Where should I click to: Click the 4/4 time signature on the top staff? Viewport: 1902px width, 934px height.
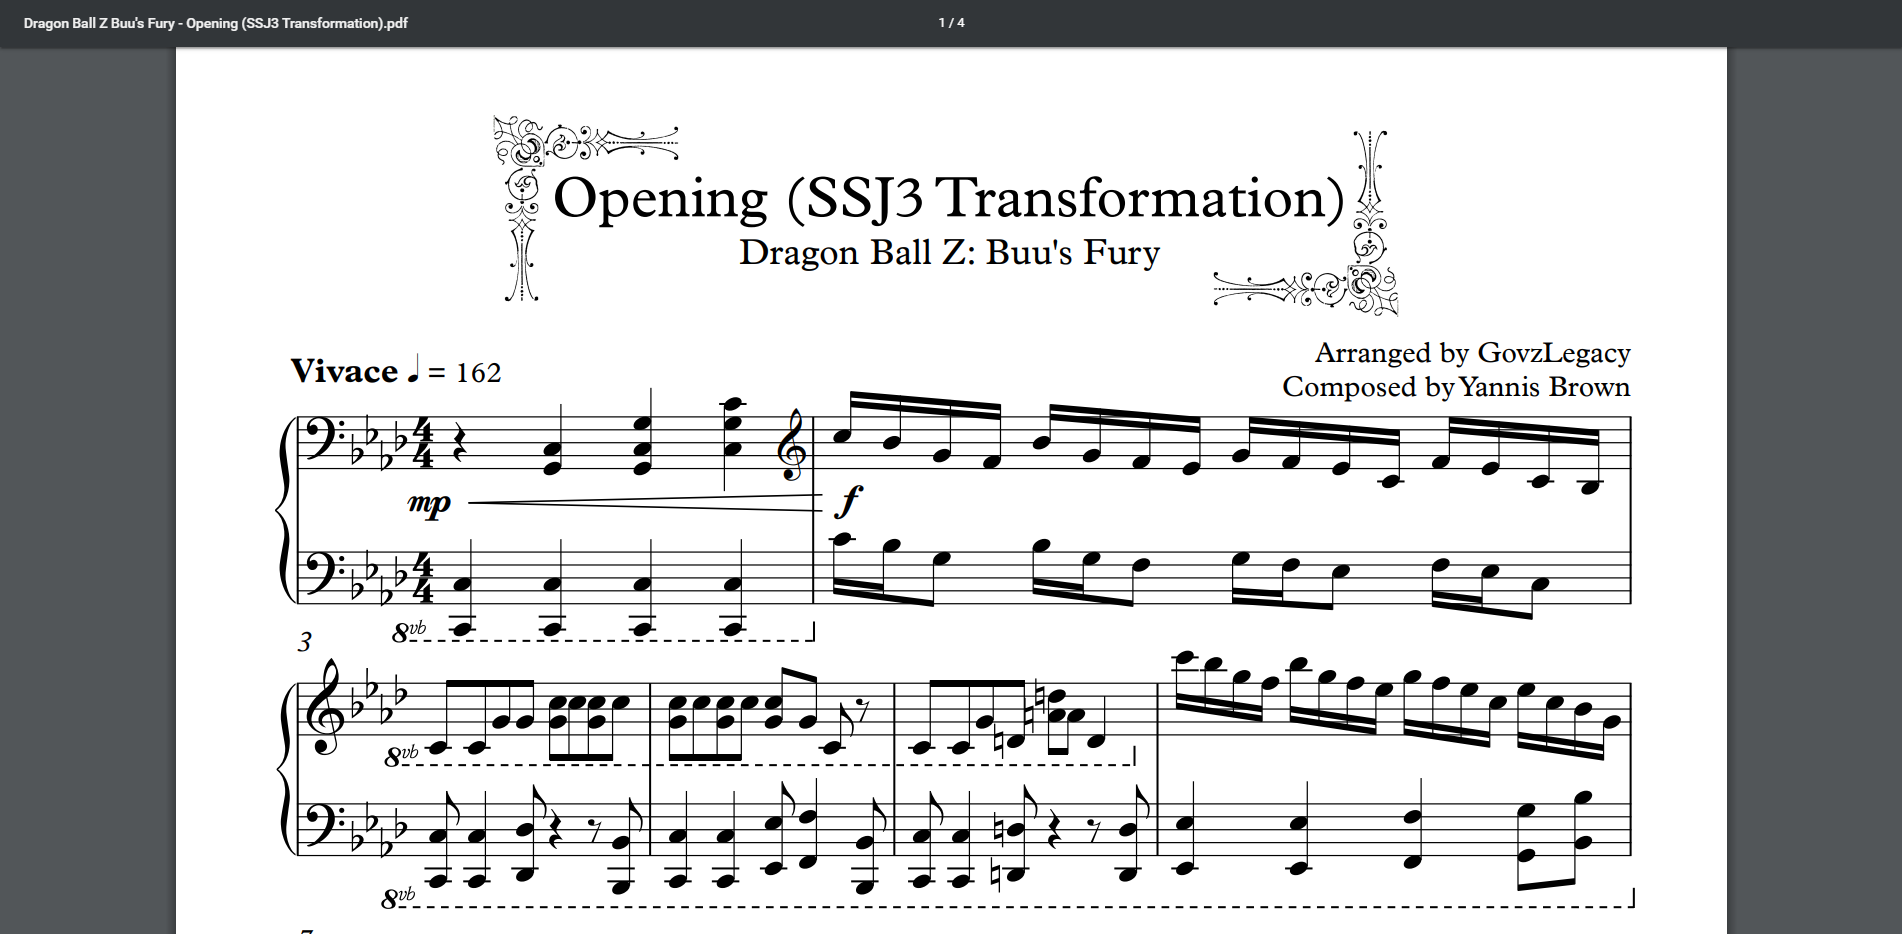pyautogui.click(x=423, y=445)
